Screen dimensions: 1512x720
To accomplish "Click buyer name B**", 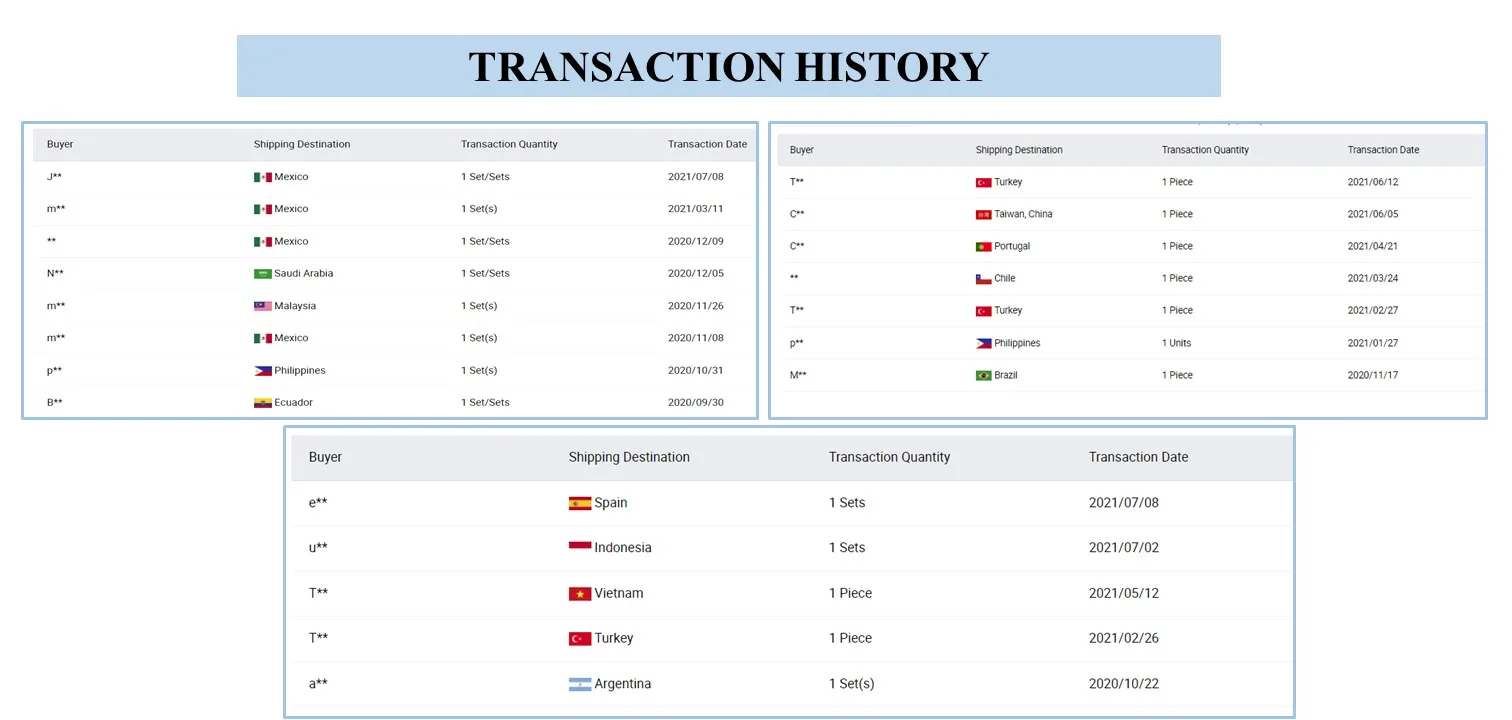I will click(55, 402).
